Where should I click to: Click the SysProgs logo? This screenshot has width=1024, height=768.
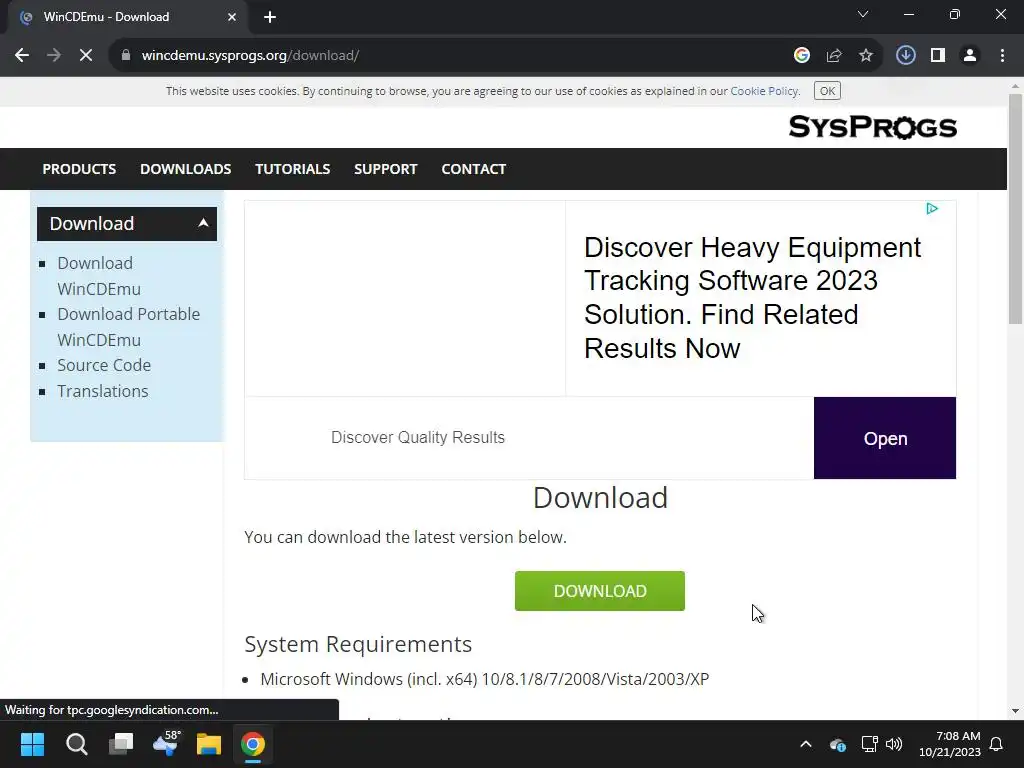[872, 127]
